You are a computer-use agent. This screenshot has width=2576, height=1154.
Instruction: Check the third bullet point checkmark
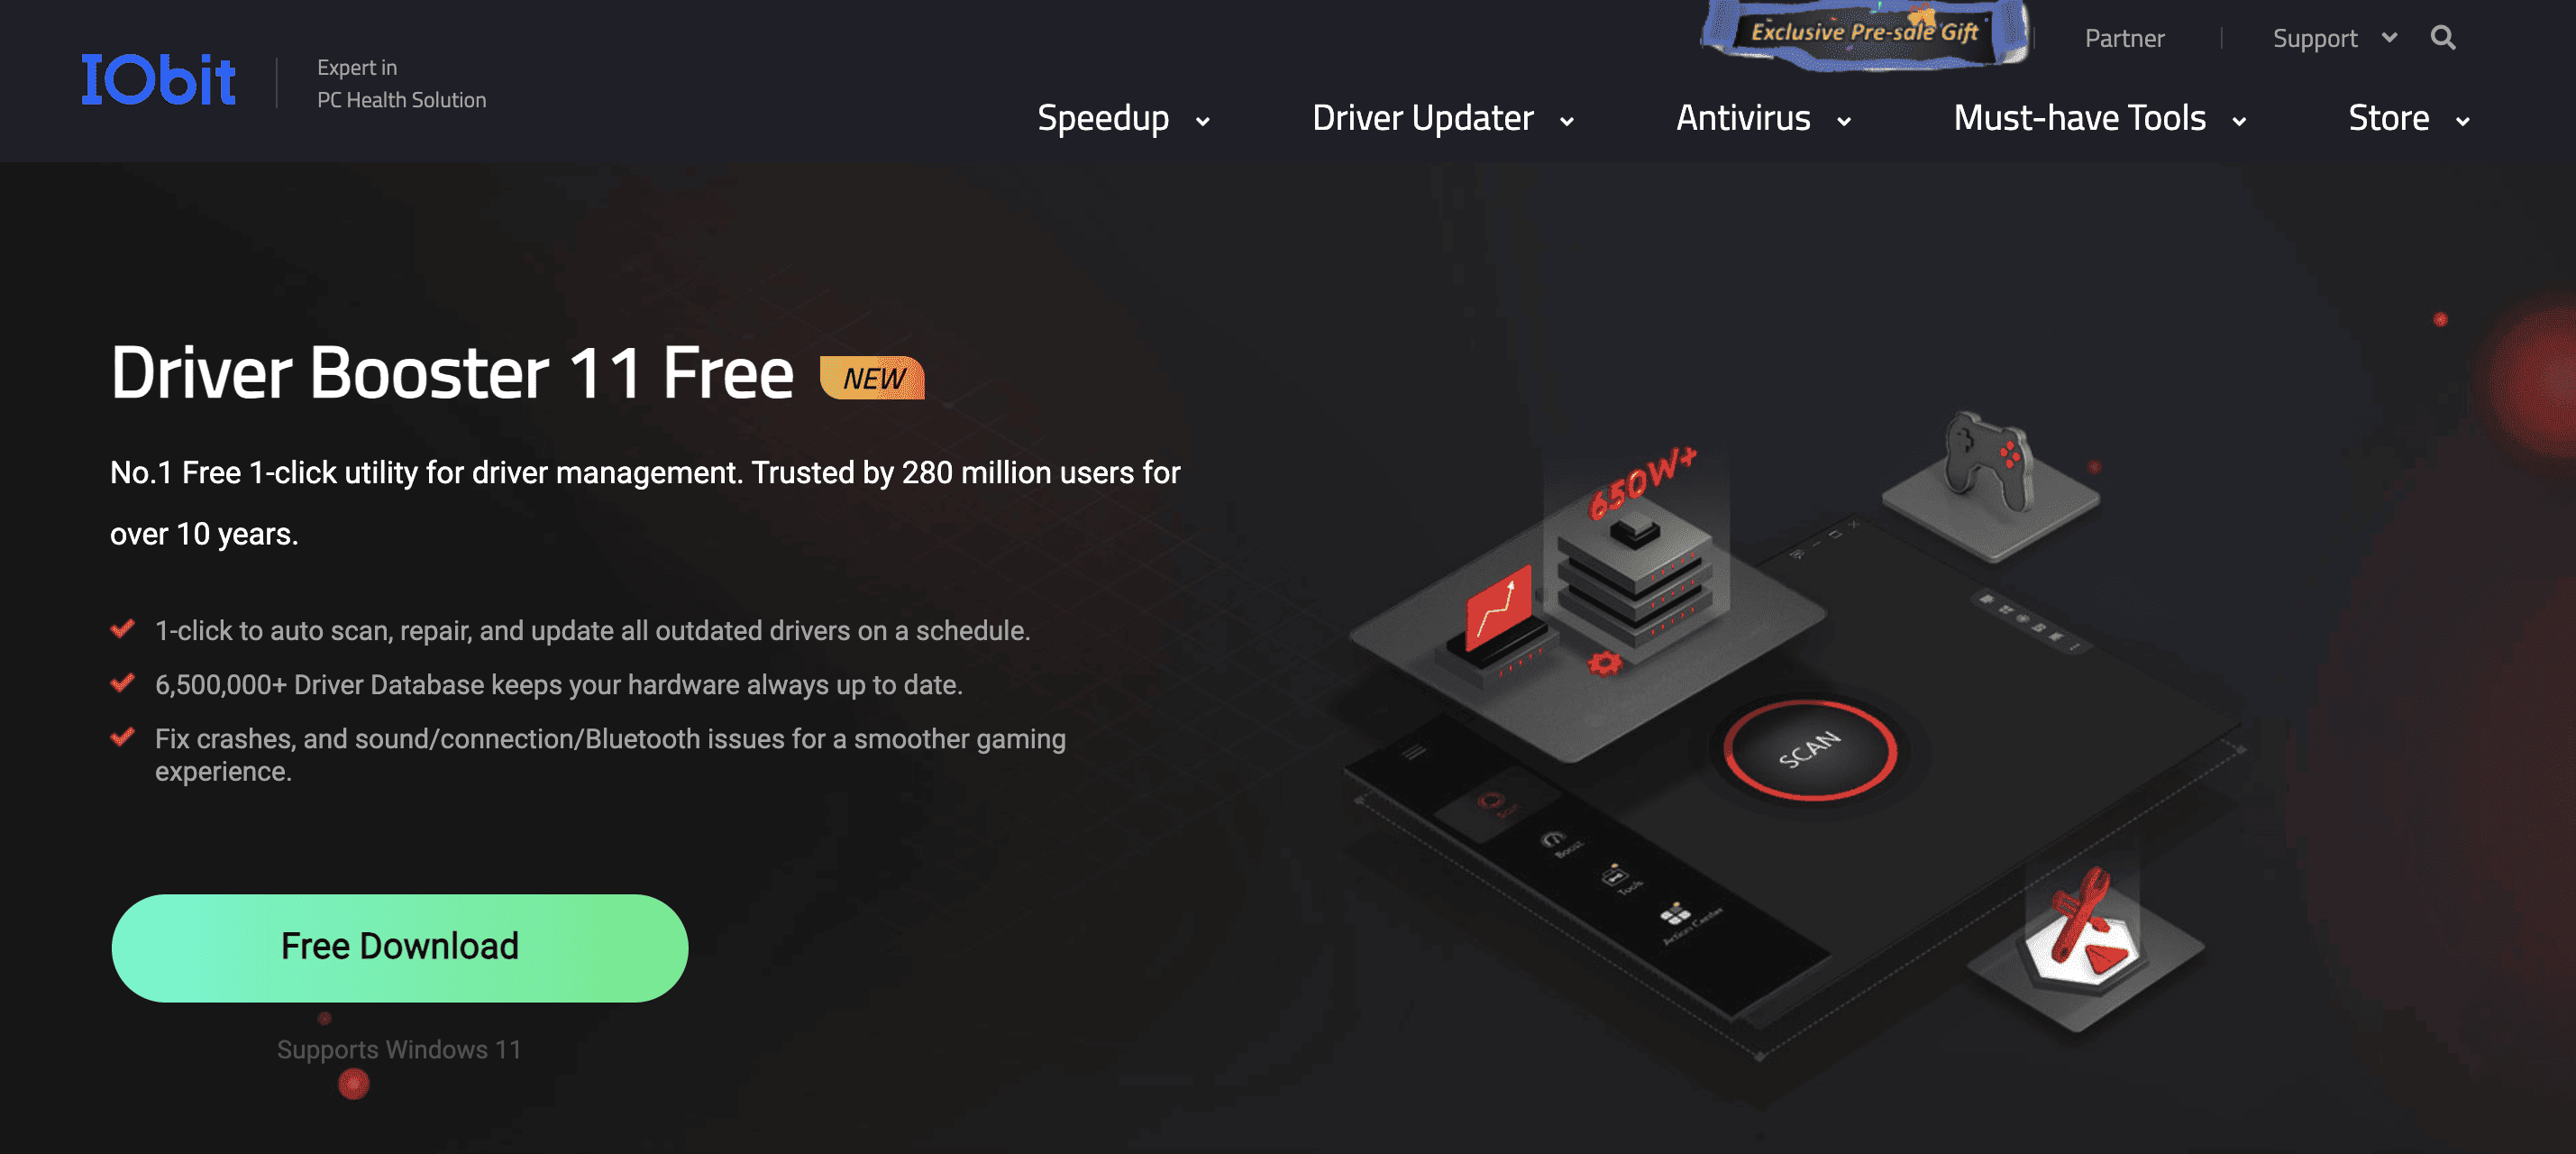click(123, 737)
